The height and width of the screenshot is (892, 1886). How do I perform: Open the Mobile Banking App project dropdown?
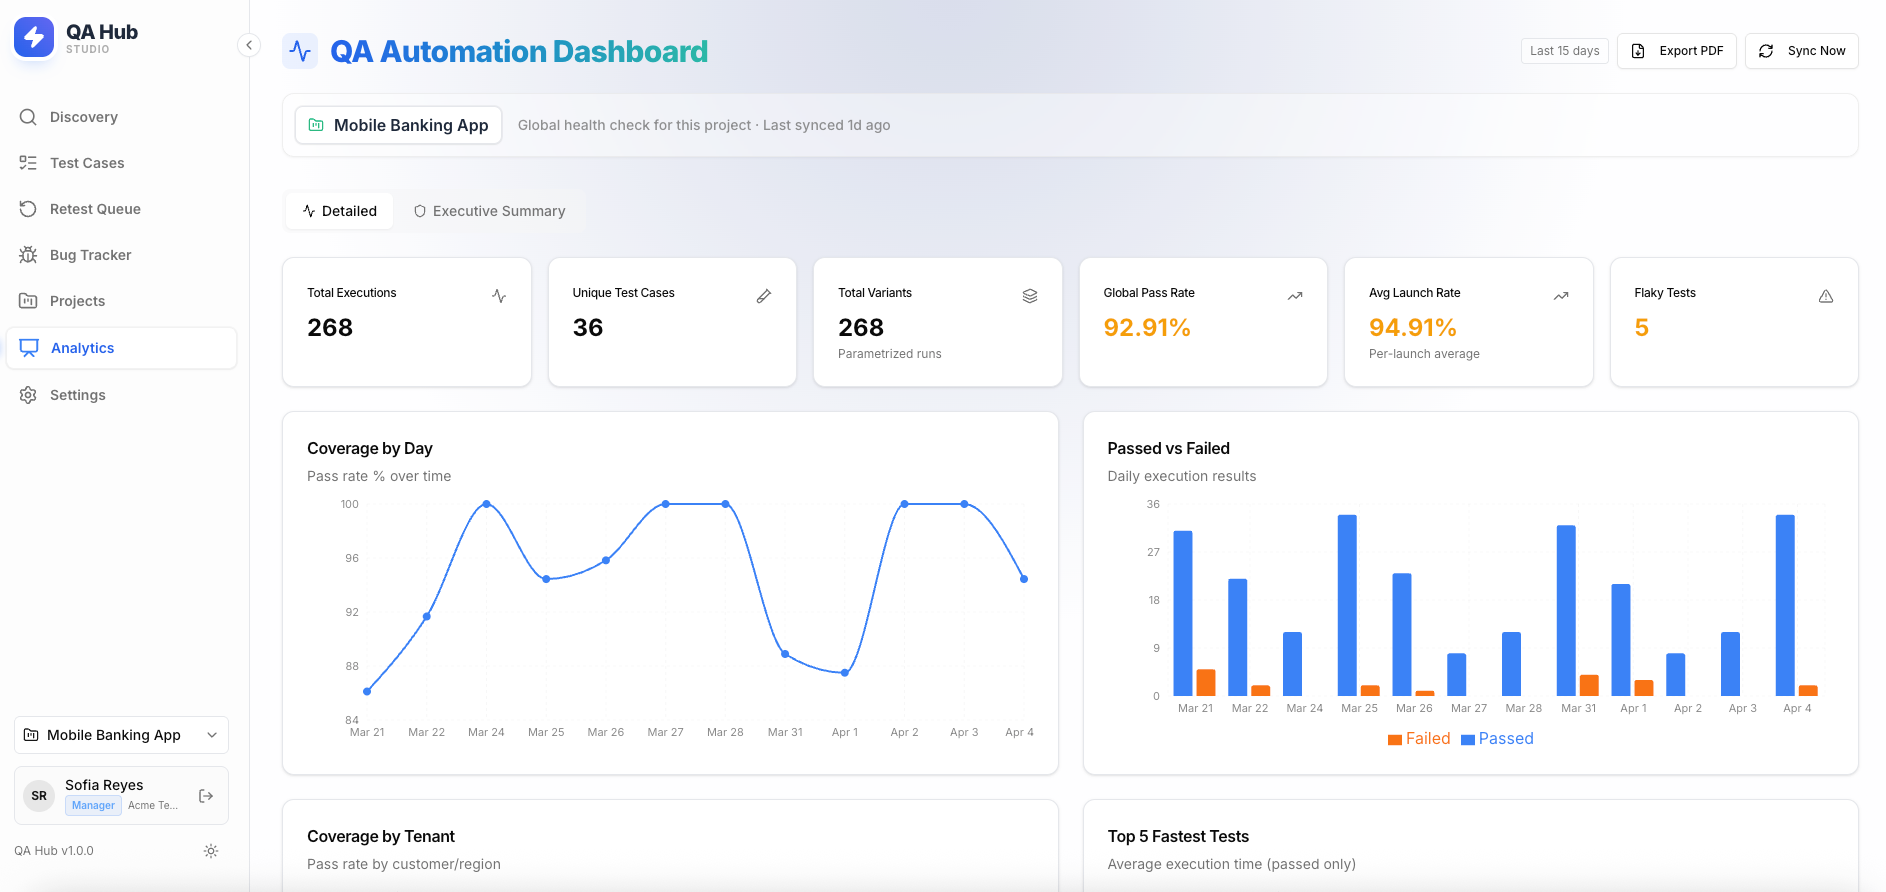click(121, 735)
